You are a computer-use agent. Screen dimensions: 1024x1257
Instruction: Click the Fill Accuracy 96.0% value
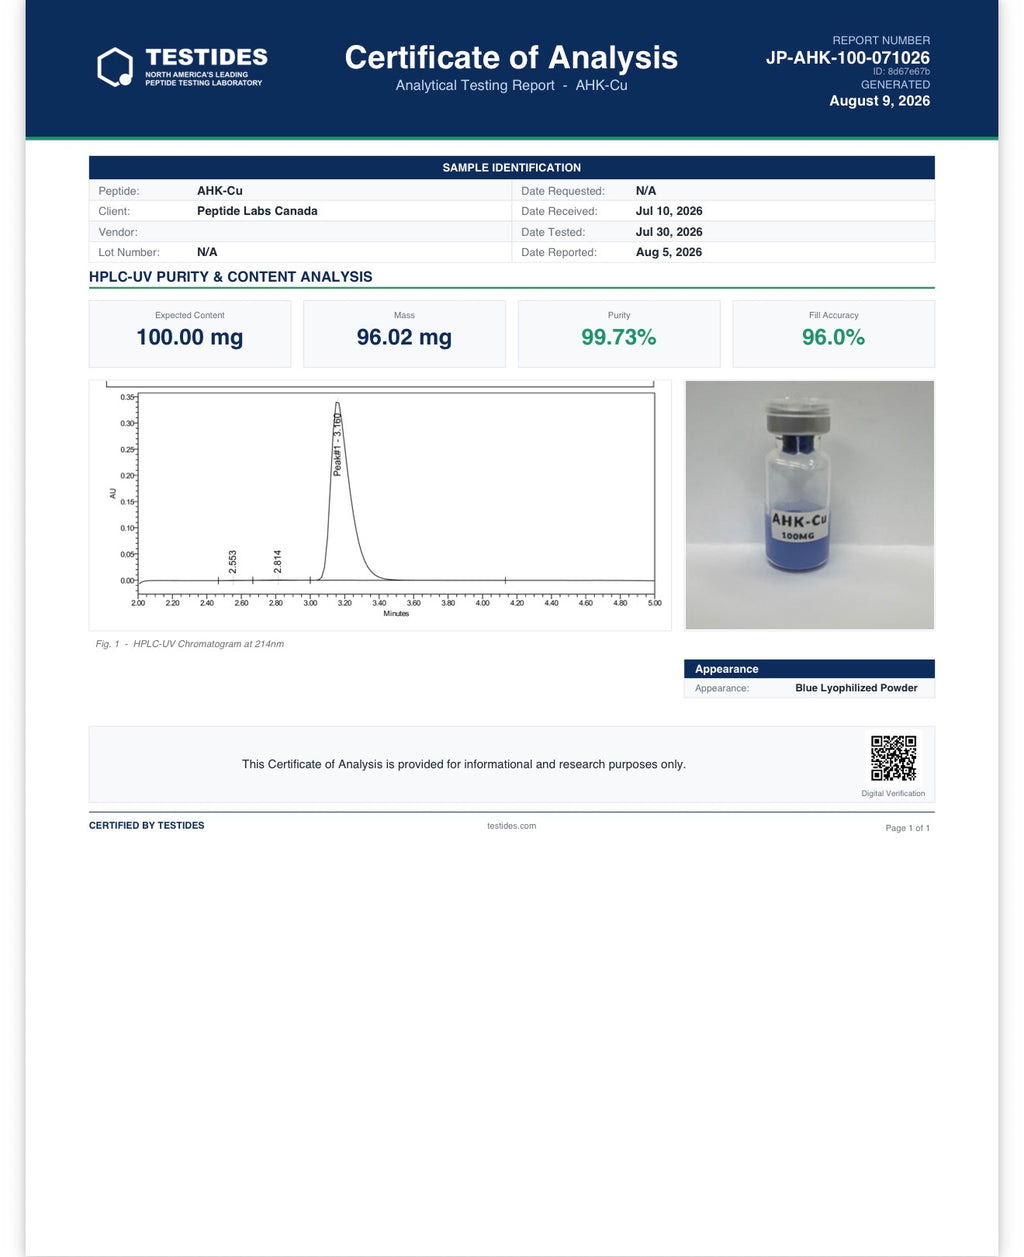tap(833, 337)
